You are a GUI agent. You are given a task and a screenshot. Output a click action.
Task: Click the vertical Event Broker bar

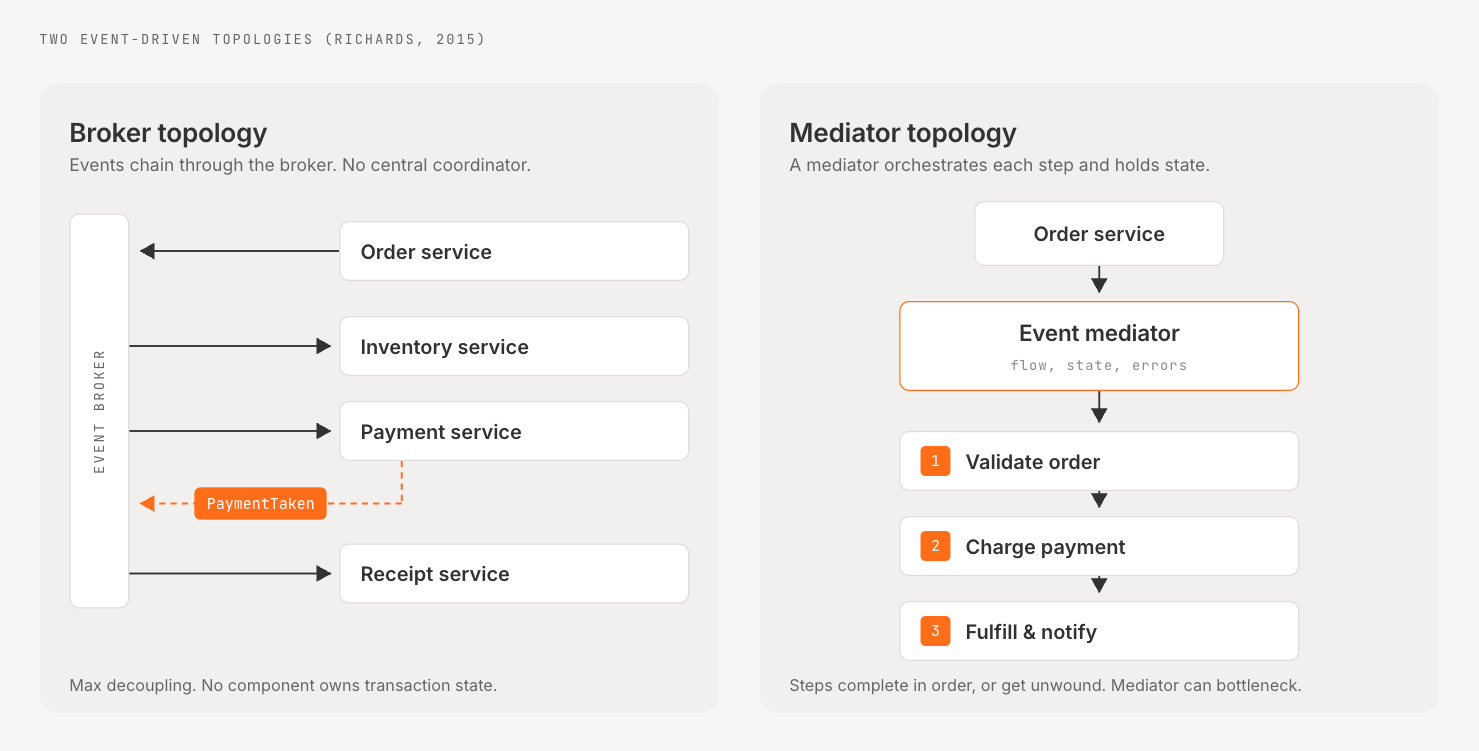[99, 411]
